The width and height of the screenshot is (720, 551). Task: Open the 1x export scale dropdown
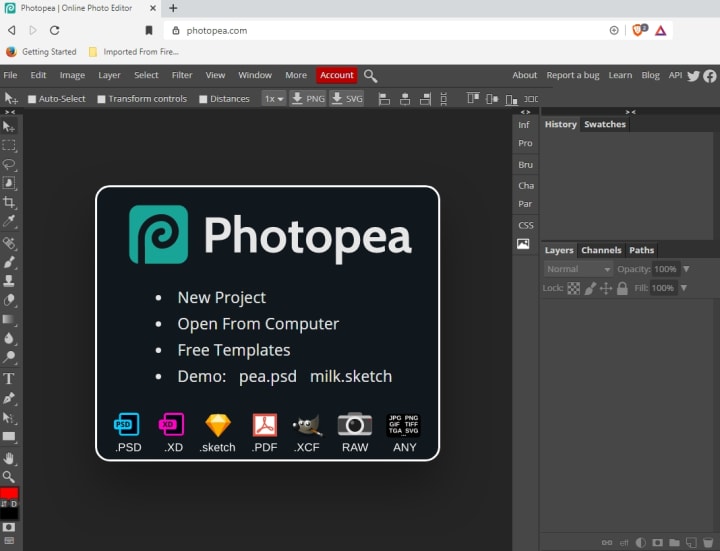[274, 99]
